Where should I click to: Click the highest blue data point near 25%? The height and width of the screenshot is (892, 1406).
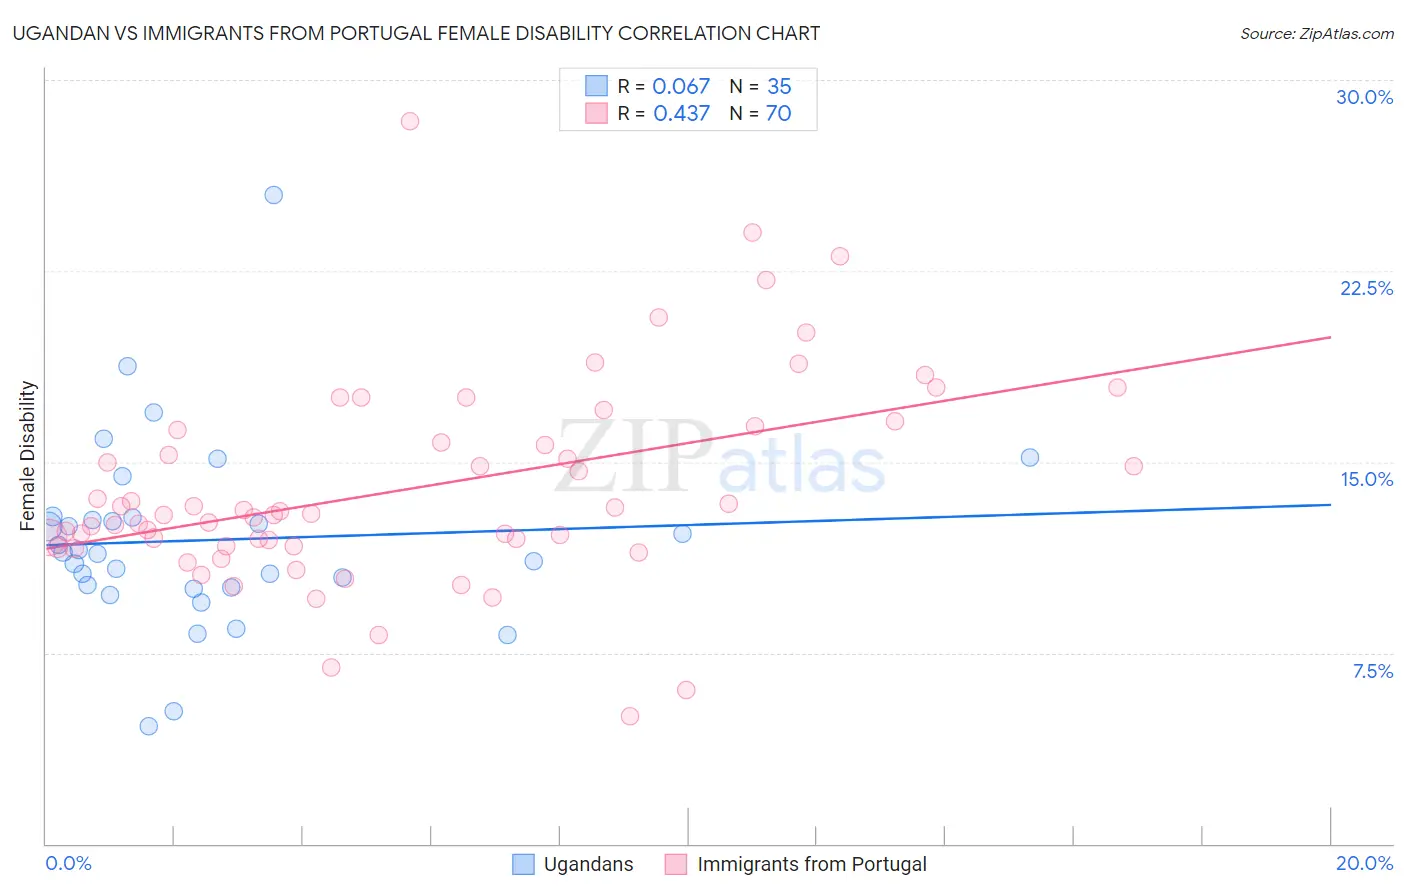tap(273, 195)
